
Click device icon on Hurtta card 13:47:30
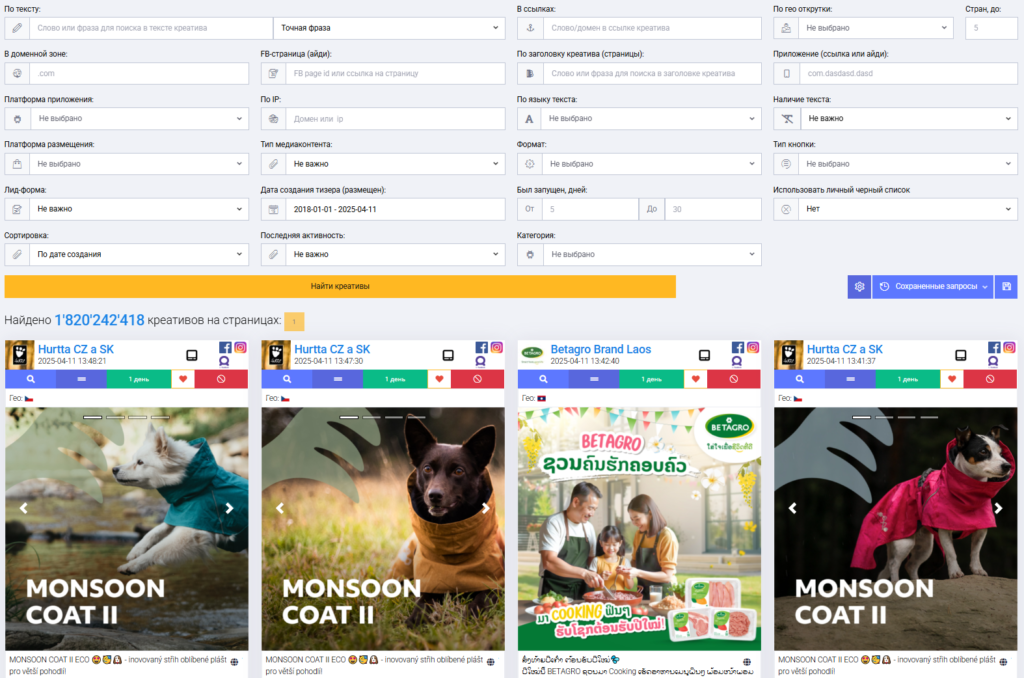[448, 355]
